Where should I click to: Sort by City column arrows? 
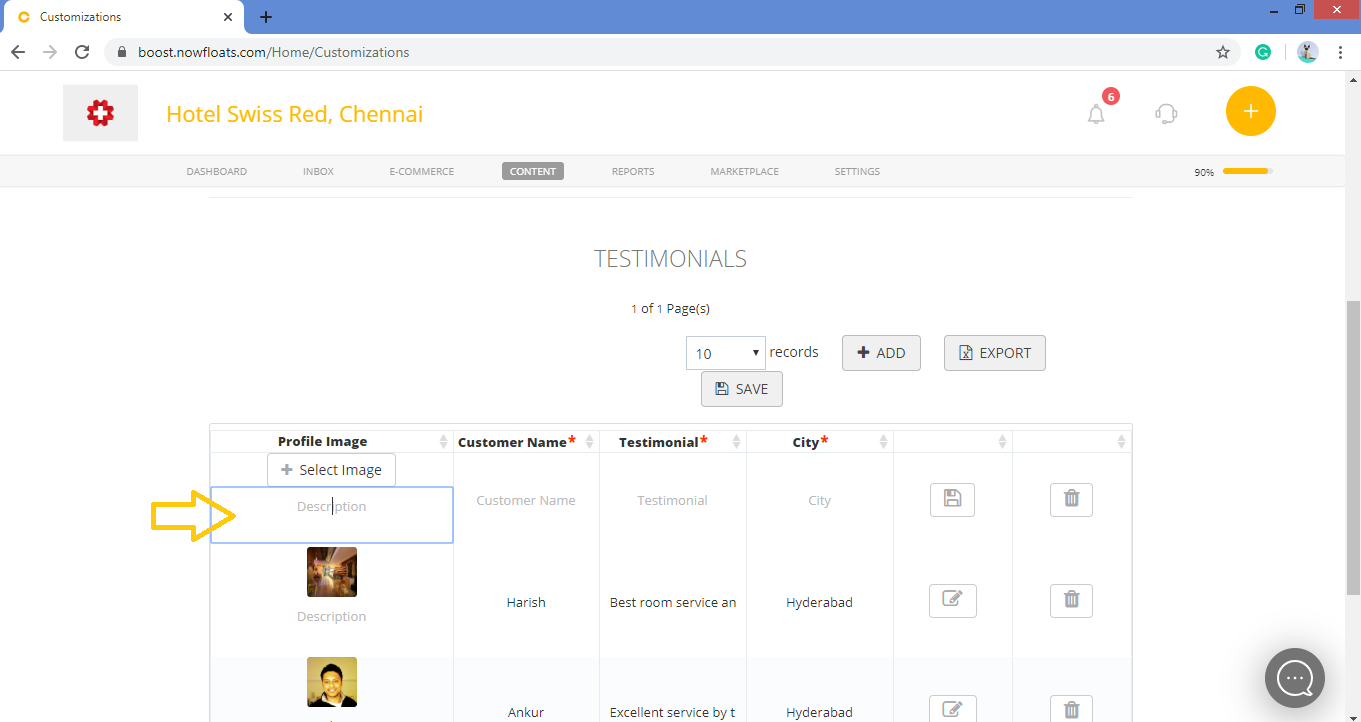coord(883,441)
